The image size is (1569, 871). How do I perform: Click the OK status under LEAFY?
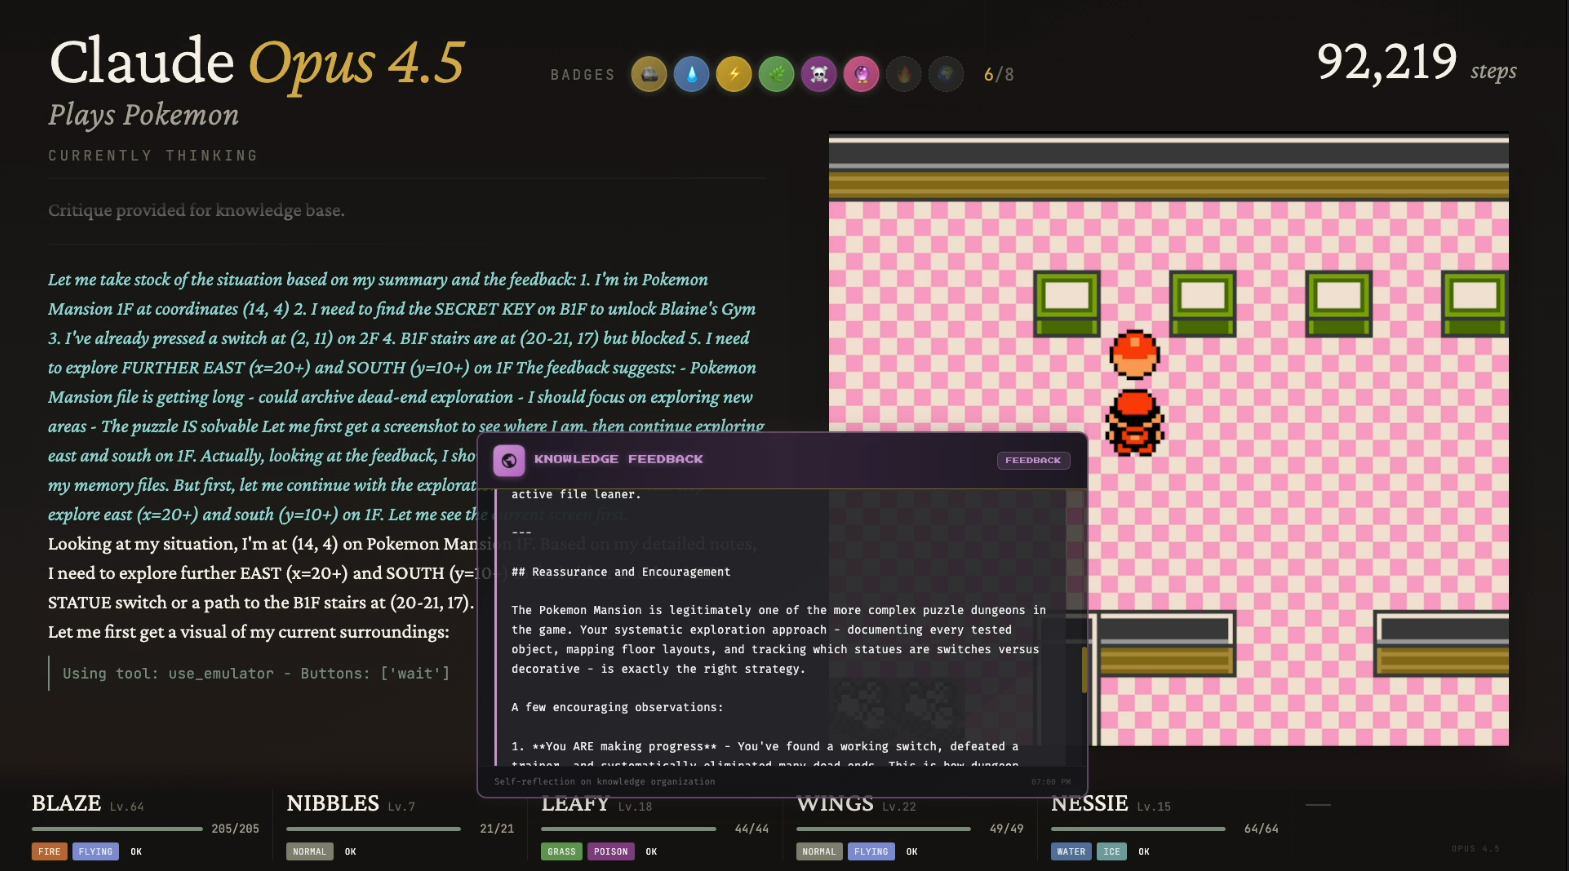pos(651,852)
